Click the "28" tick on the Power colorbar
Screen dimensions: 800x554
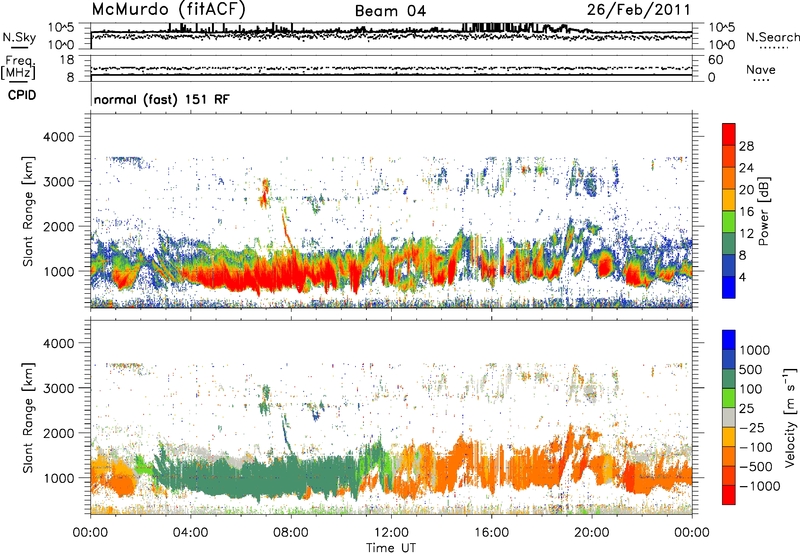[746, 146]
